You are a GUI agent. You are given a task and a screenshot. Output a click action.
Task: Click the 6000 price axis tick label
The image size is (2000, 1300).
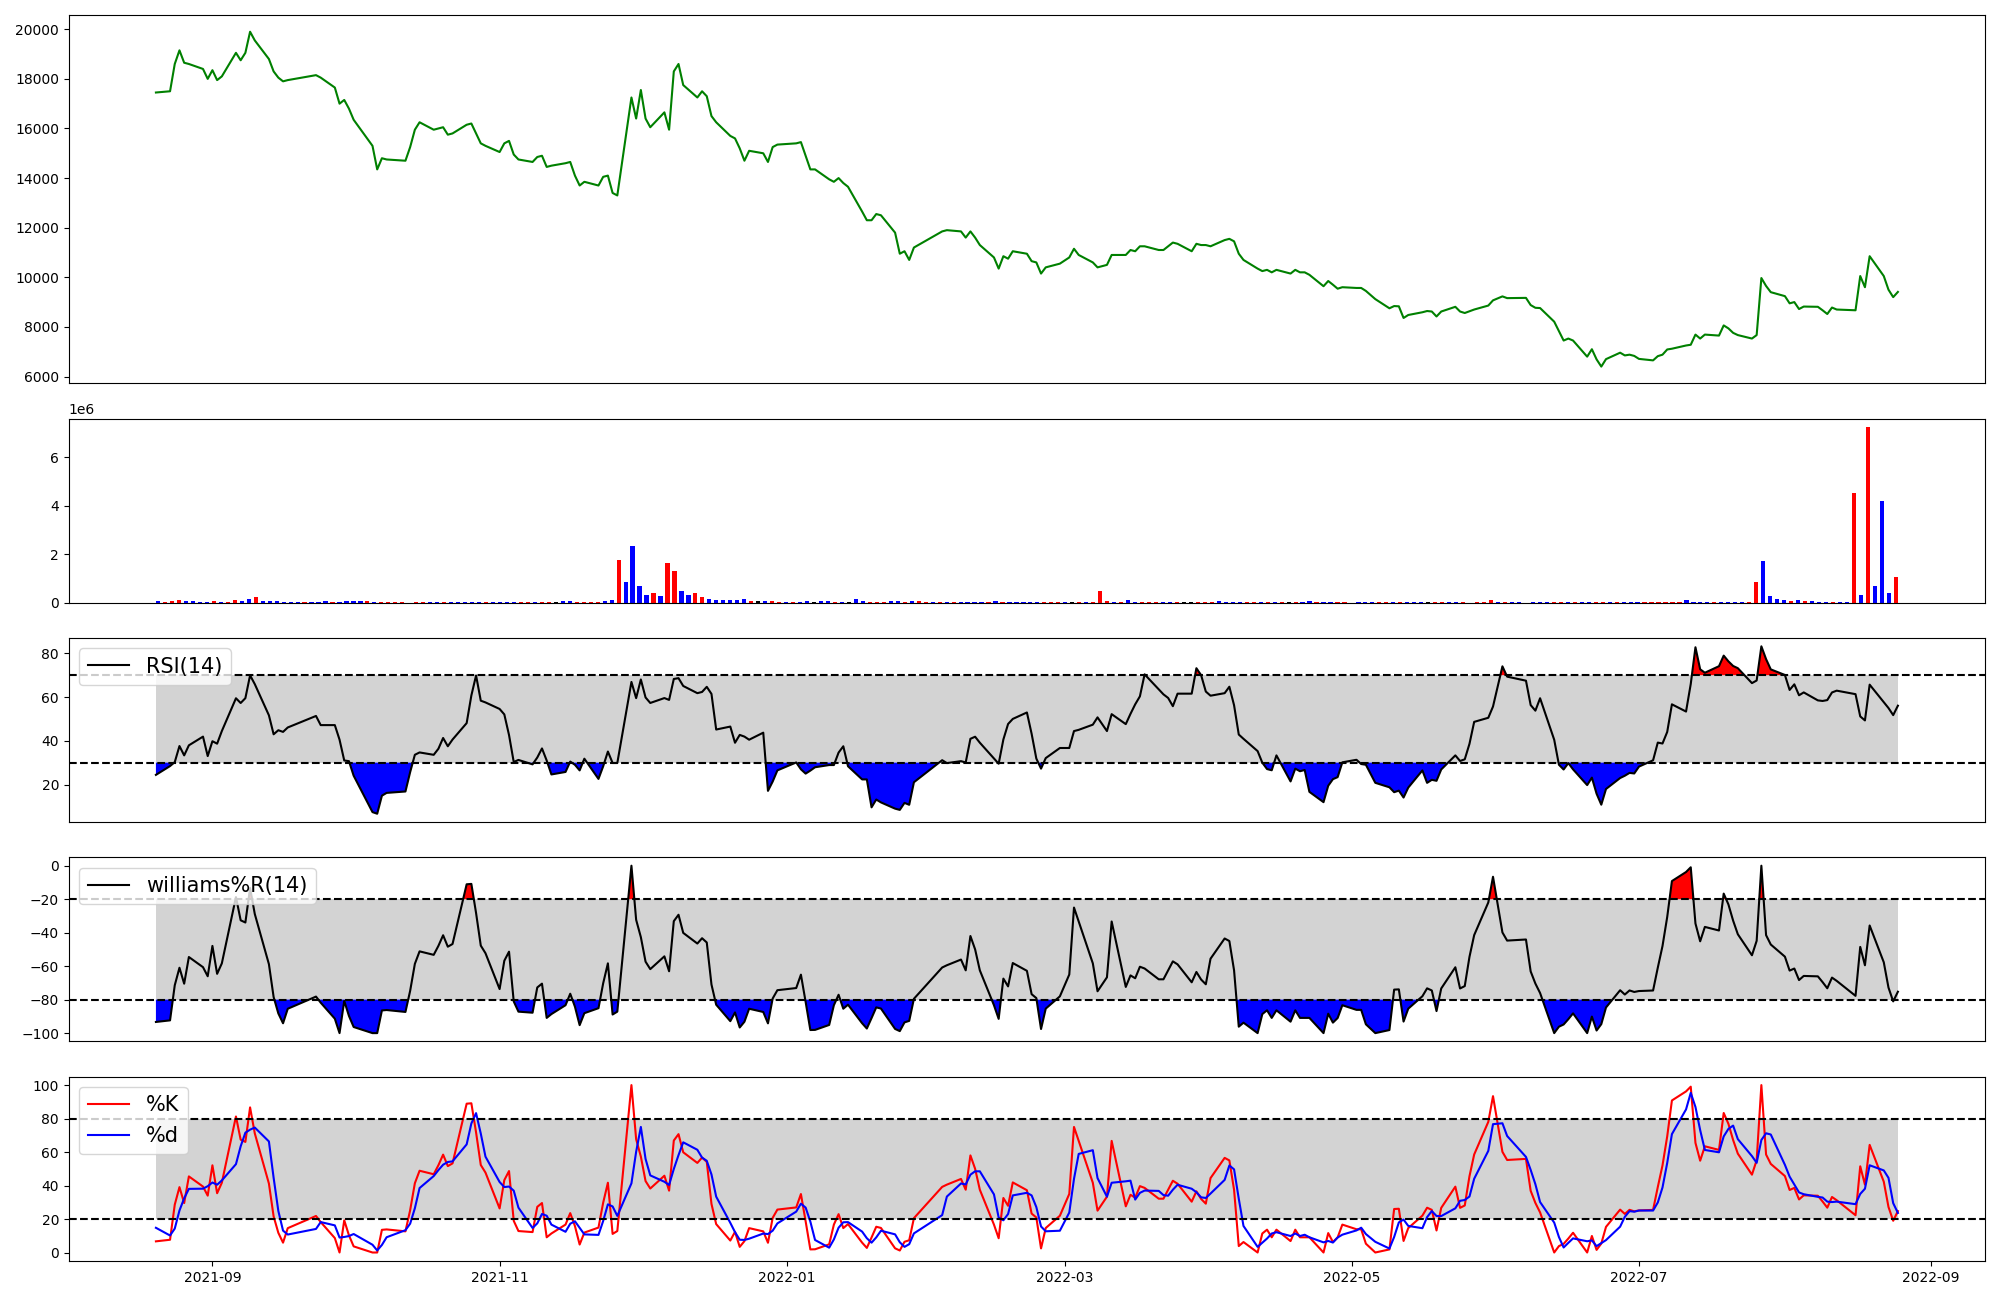click(x=40, y=377)
